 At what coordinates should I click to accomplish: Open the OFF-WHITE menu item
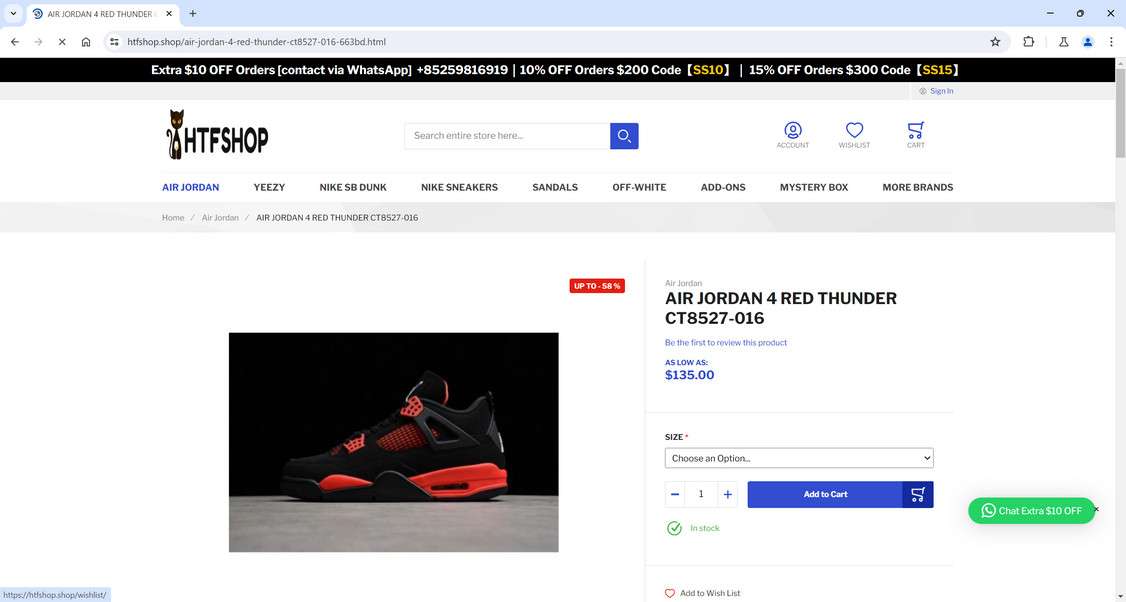[x=639, y=187]
